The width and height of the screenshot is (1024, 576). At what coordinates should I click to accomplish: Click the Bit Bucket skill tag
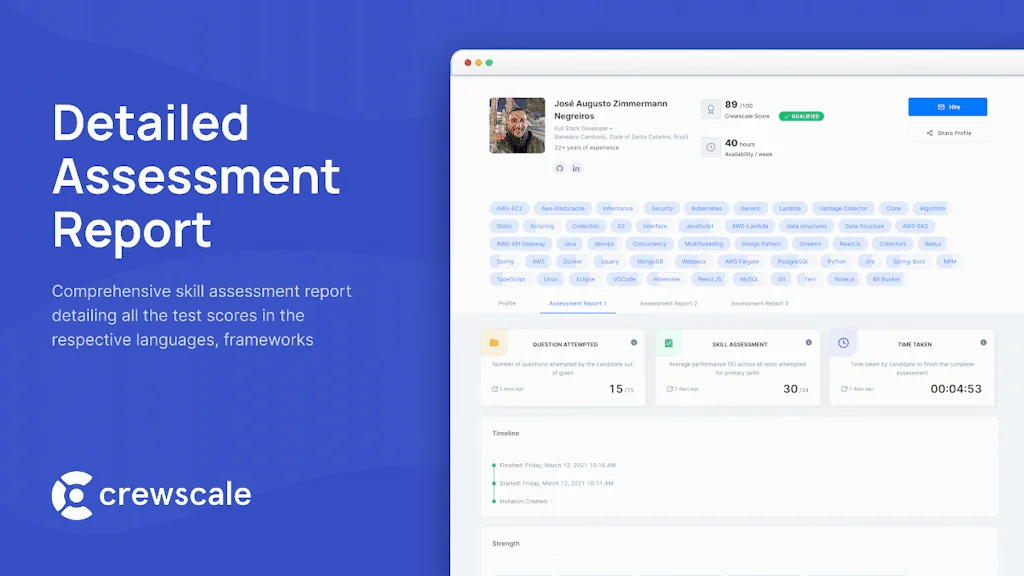click(x=886, y=279)
